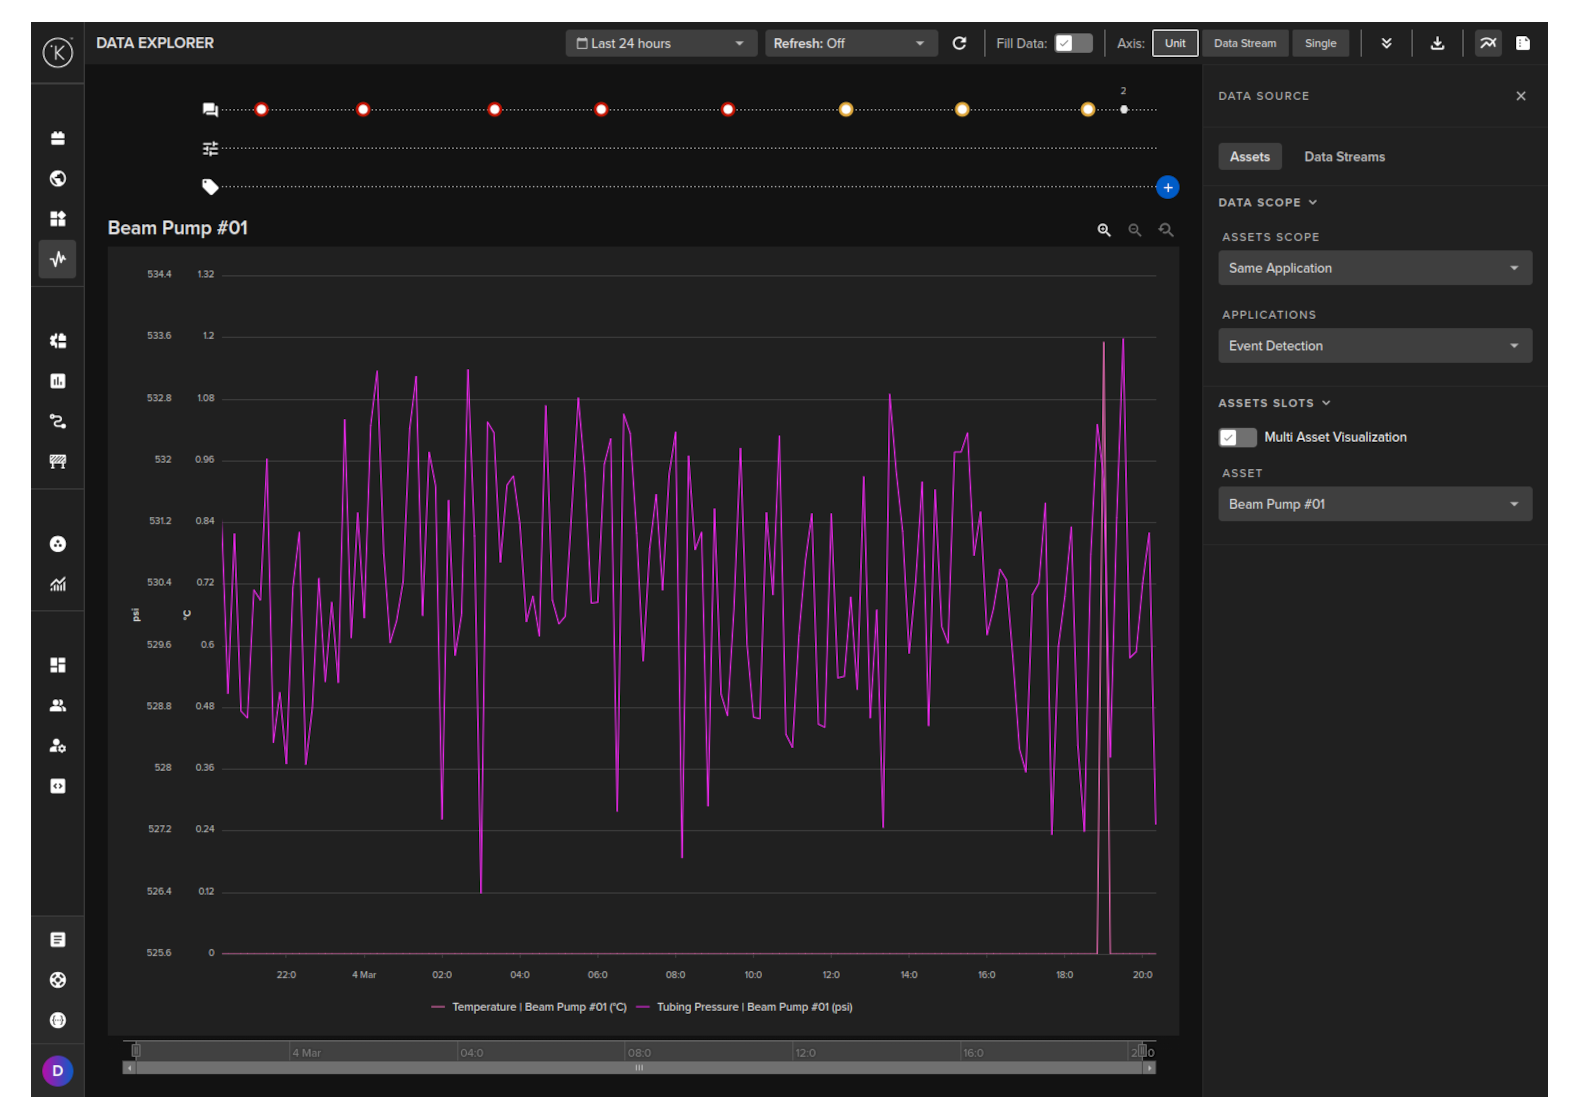Click the refresh data icon in toolbar

pyautogui.click(x=959, y=43)
